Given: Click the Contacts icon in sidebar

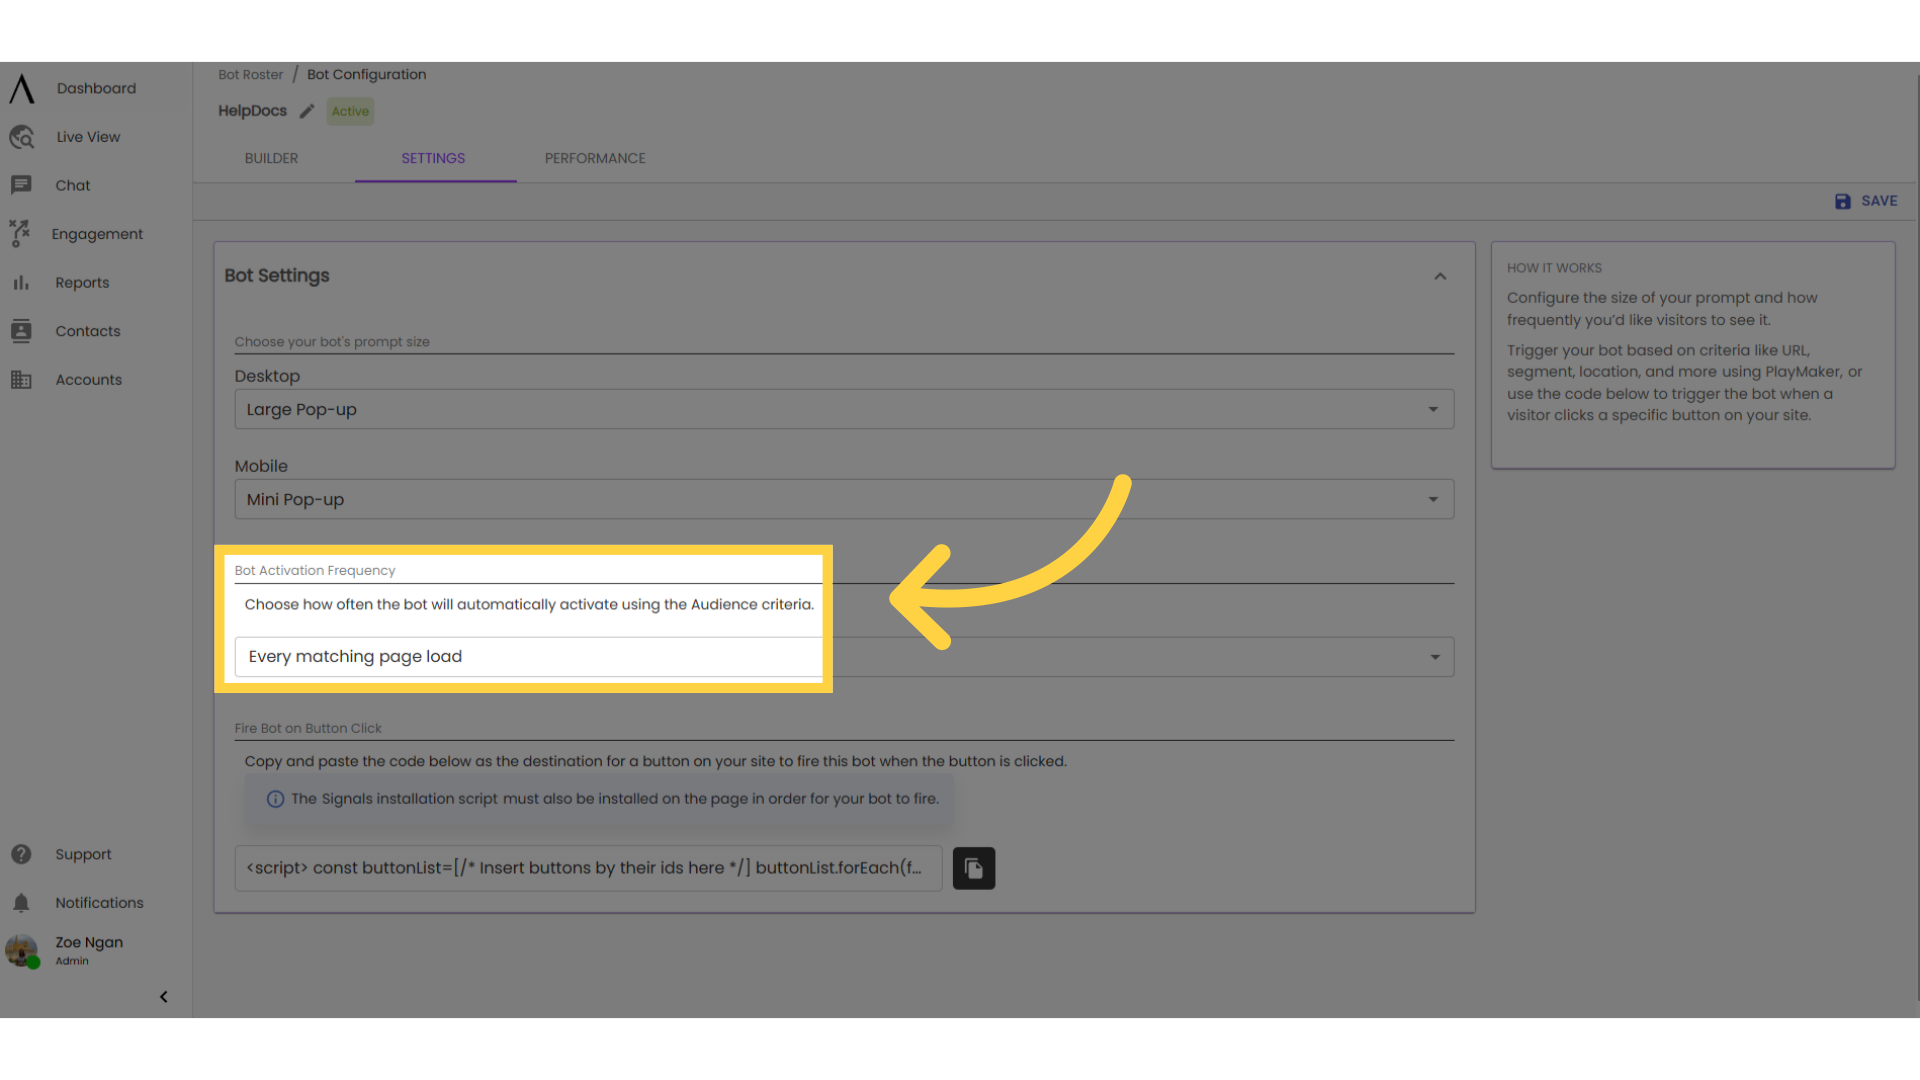Looking at the screenshot, I should click(21, 331).
